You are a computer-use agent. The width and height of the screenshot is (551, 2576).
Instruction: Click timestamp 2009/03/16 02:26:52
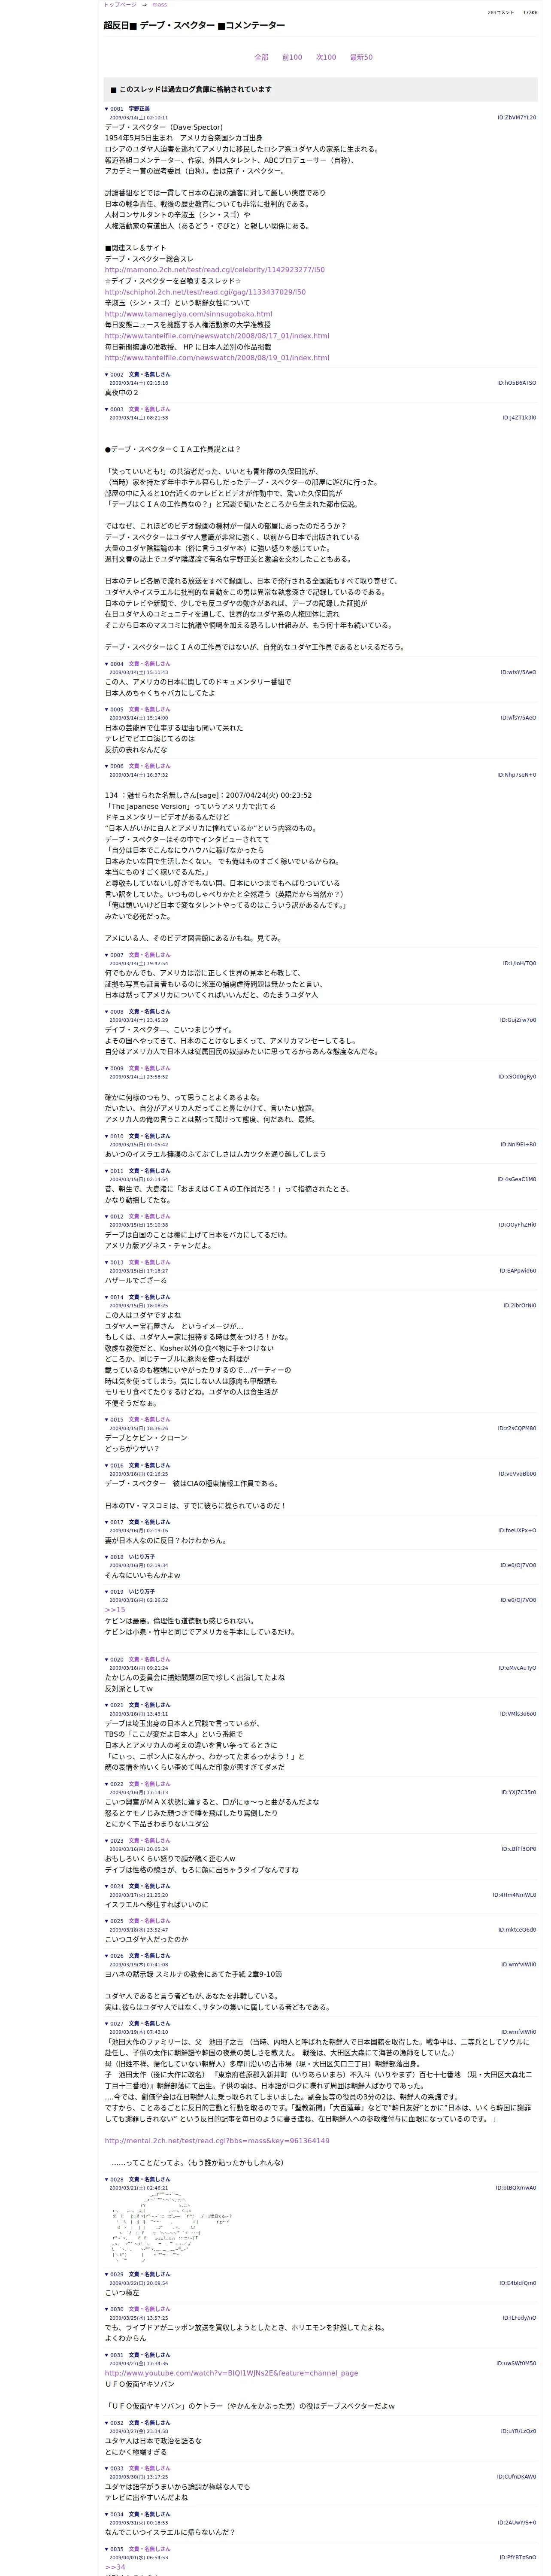pos(139,1600)
